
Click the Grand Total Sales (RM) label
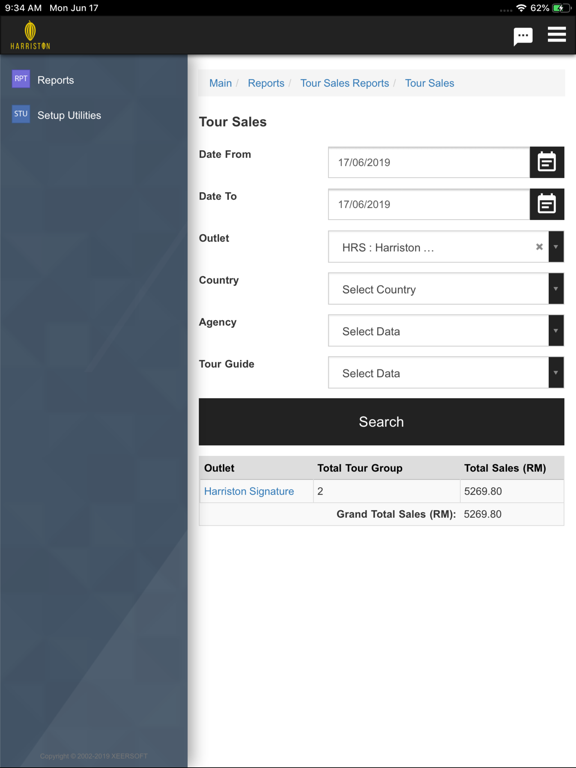(x=396, y=514)
